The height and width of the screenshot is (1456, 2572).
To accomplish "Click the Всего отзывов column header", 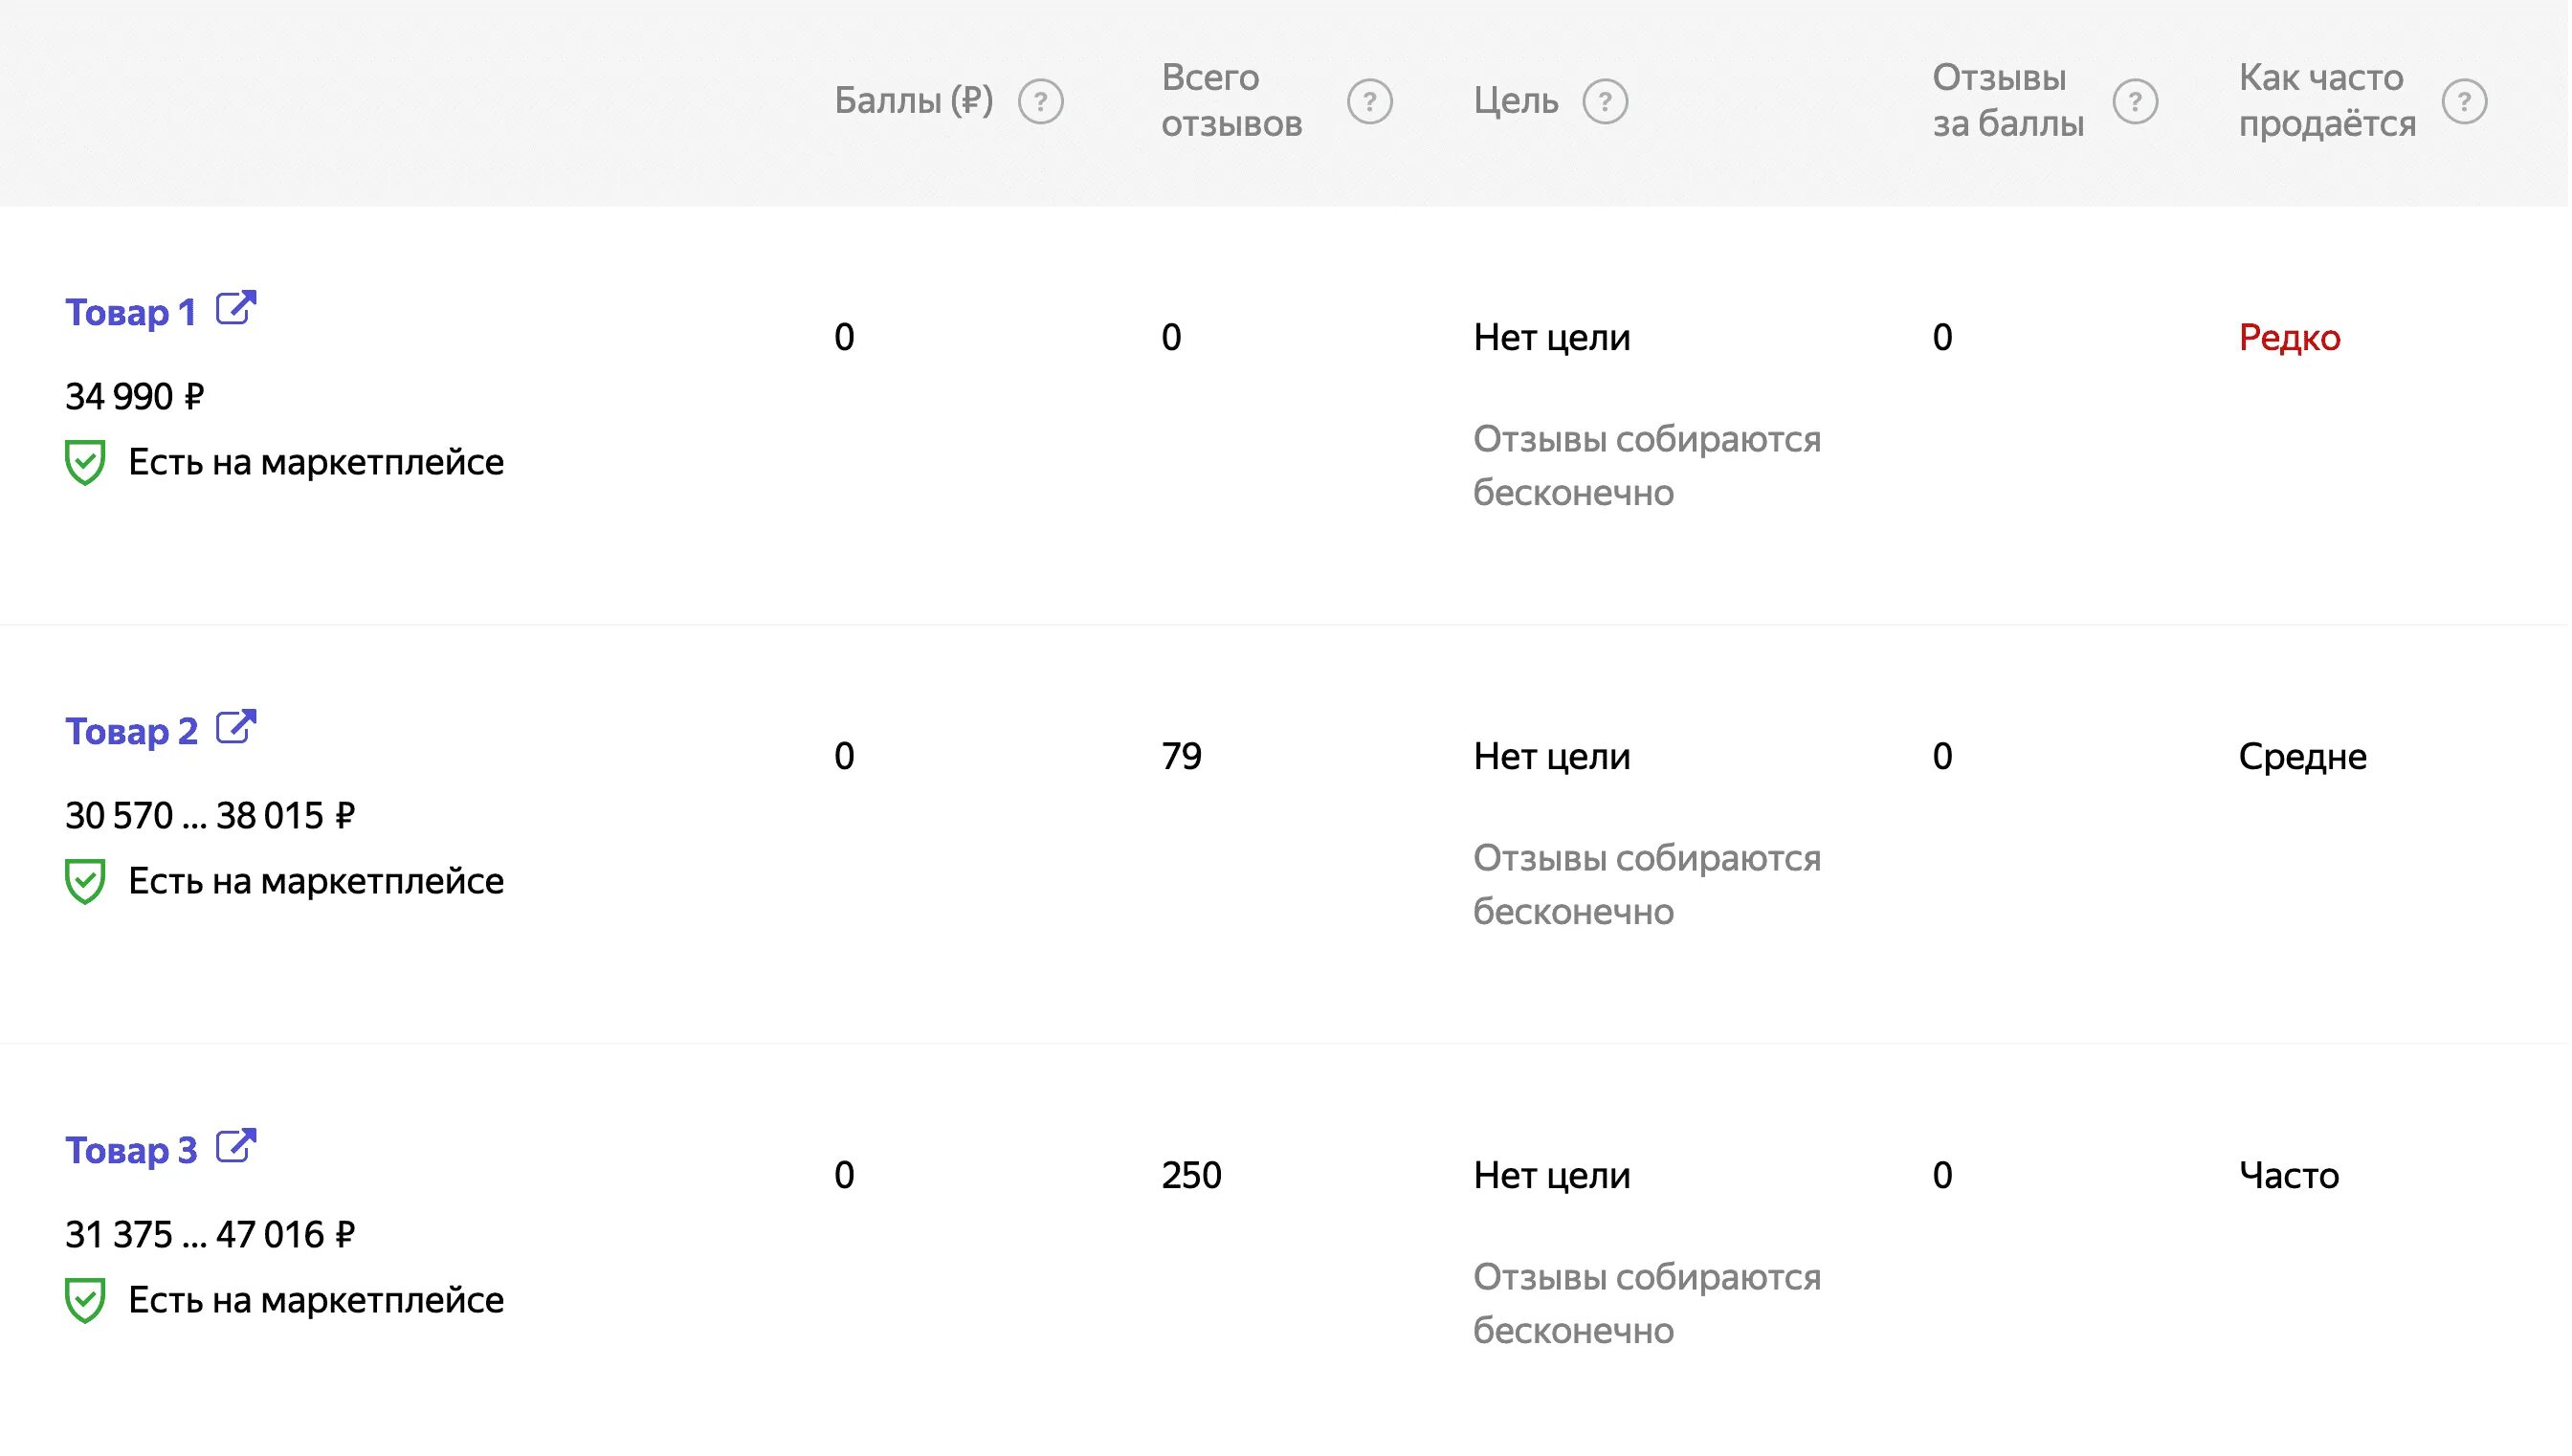I will 1231,101.
